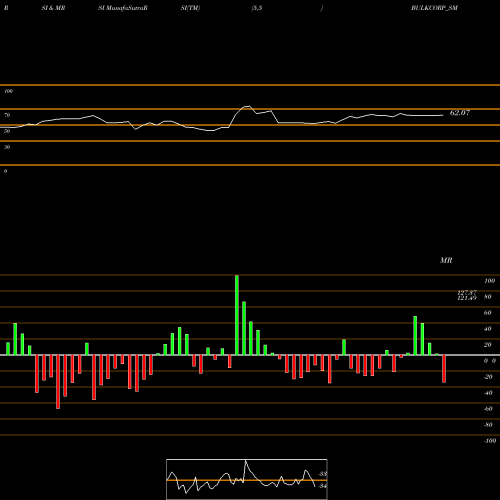Click the MR axis -20 label
This screenshot has height=500, width=500.
coord(488,377)
